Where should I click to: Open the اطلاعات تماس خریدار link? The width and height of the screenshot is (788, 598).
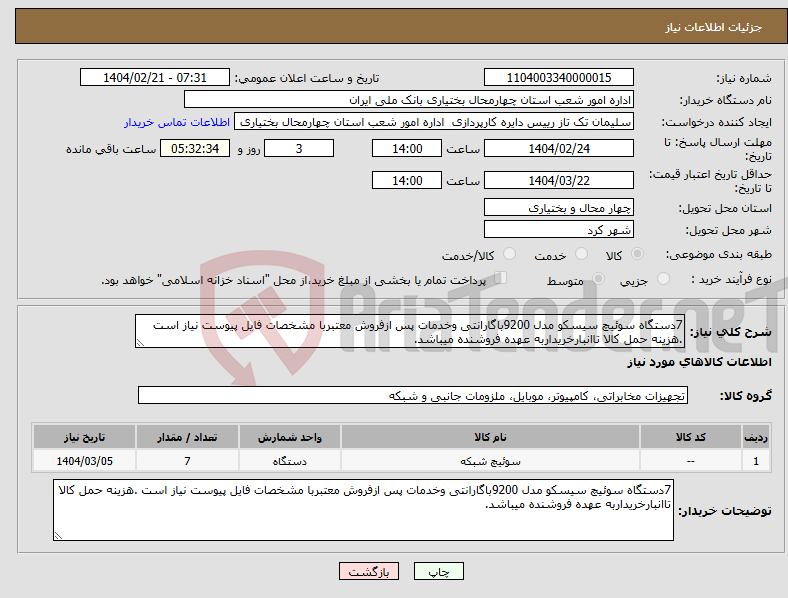coord(177,122)
